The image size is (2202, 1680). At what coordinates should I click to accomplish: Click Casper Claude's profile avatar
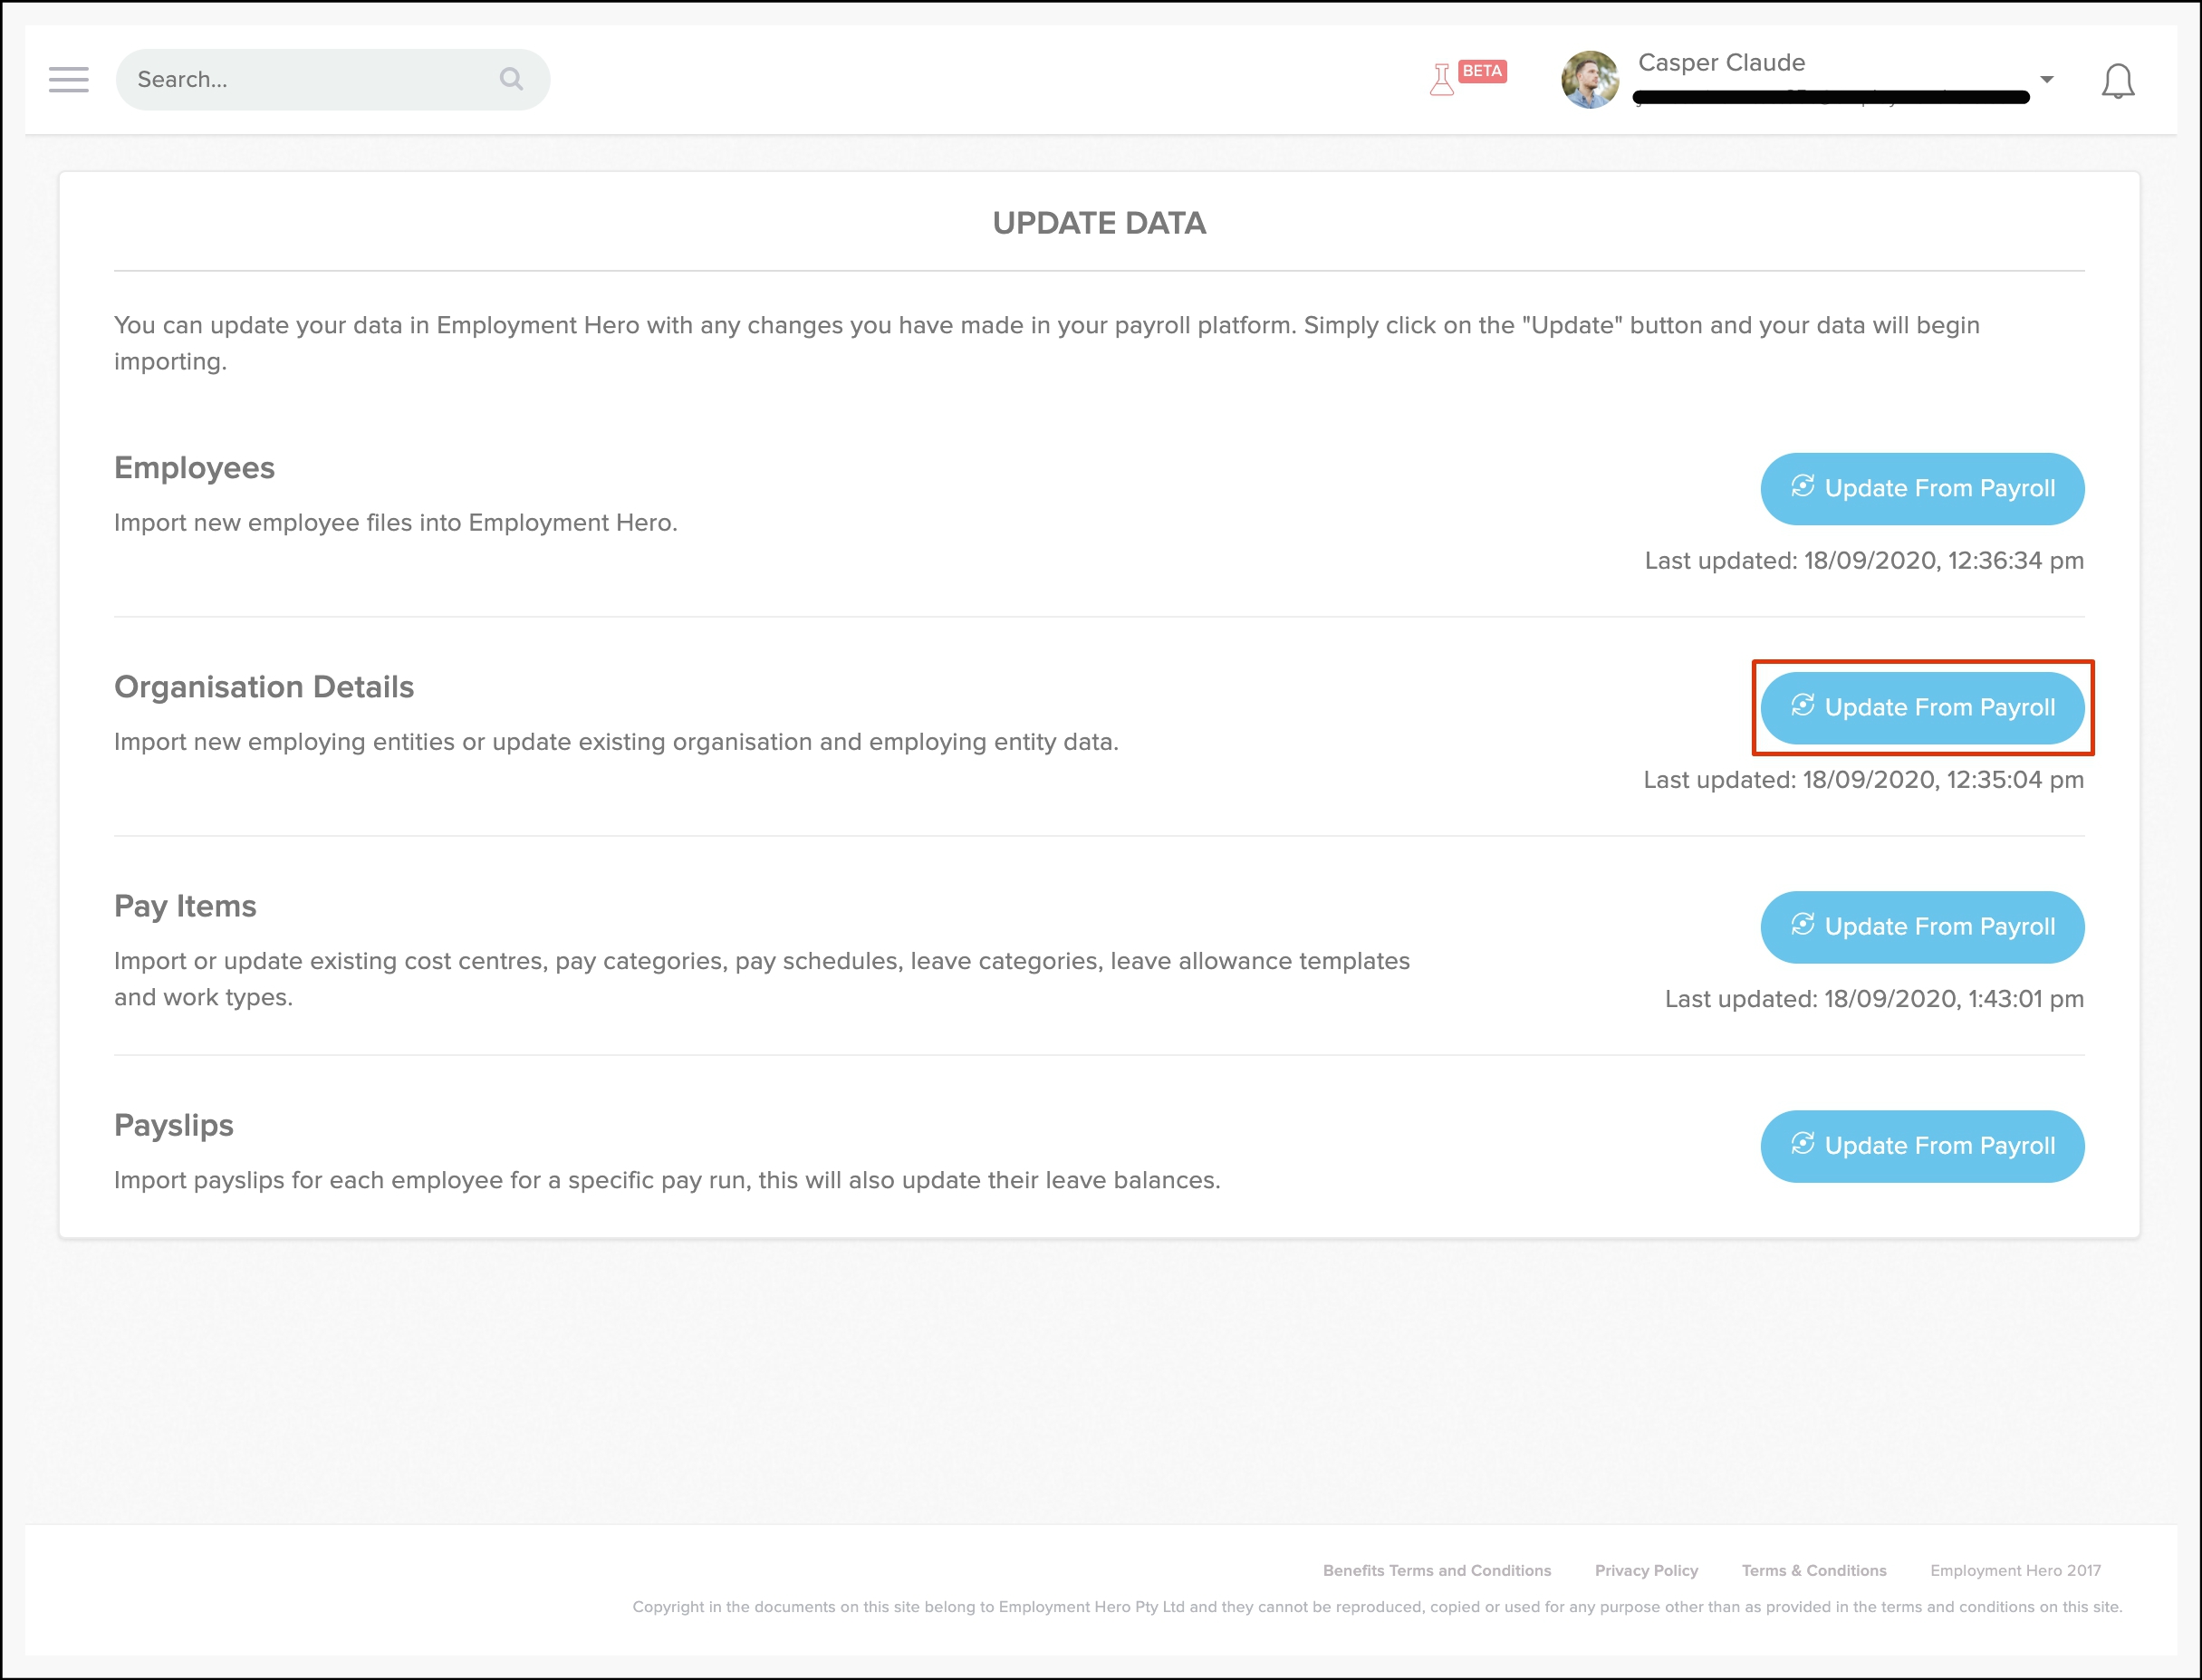coord(1589,80)
